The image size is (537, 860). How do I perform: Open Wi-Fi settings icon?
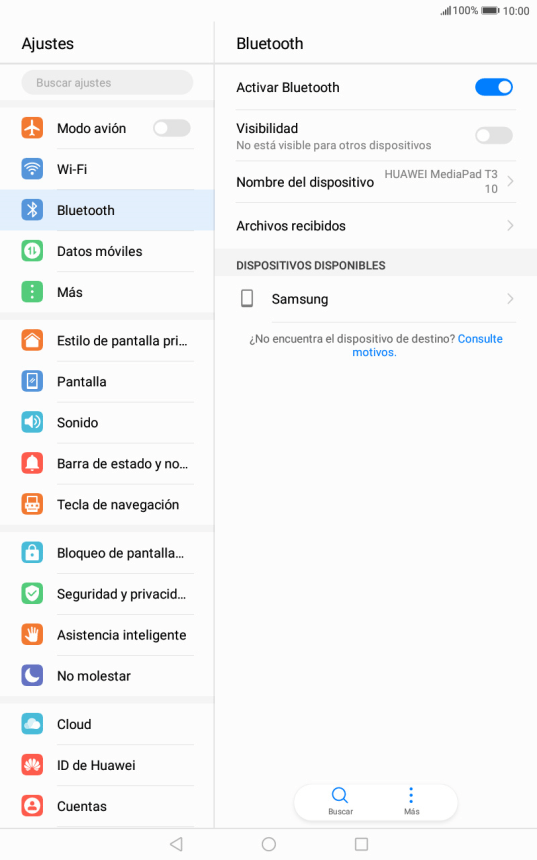pyautogui.click(x=32, y=169)
